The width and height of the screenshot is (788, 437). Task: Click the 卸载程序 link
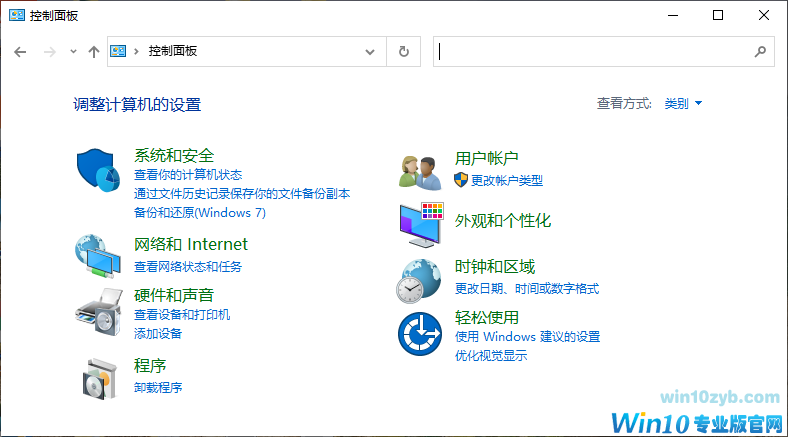(158, 388)
